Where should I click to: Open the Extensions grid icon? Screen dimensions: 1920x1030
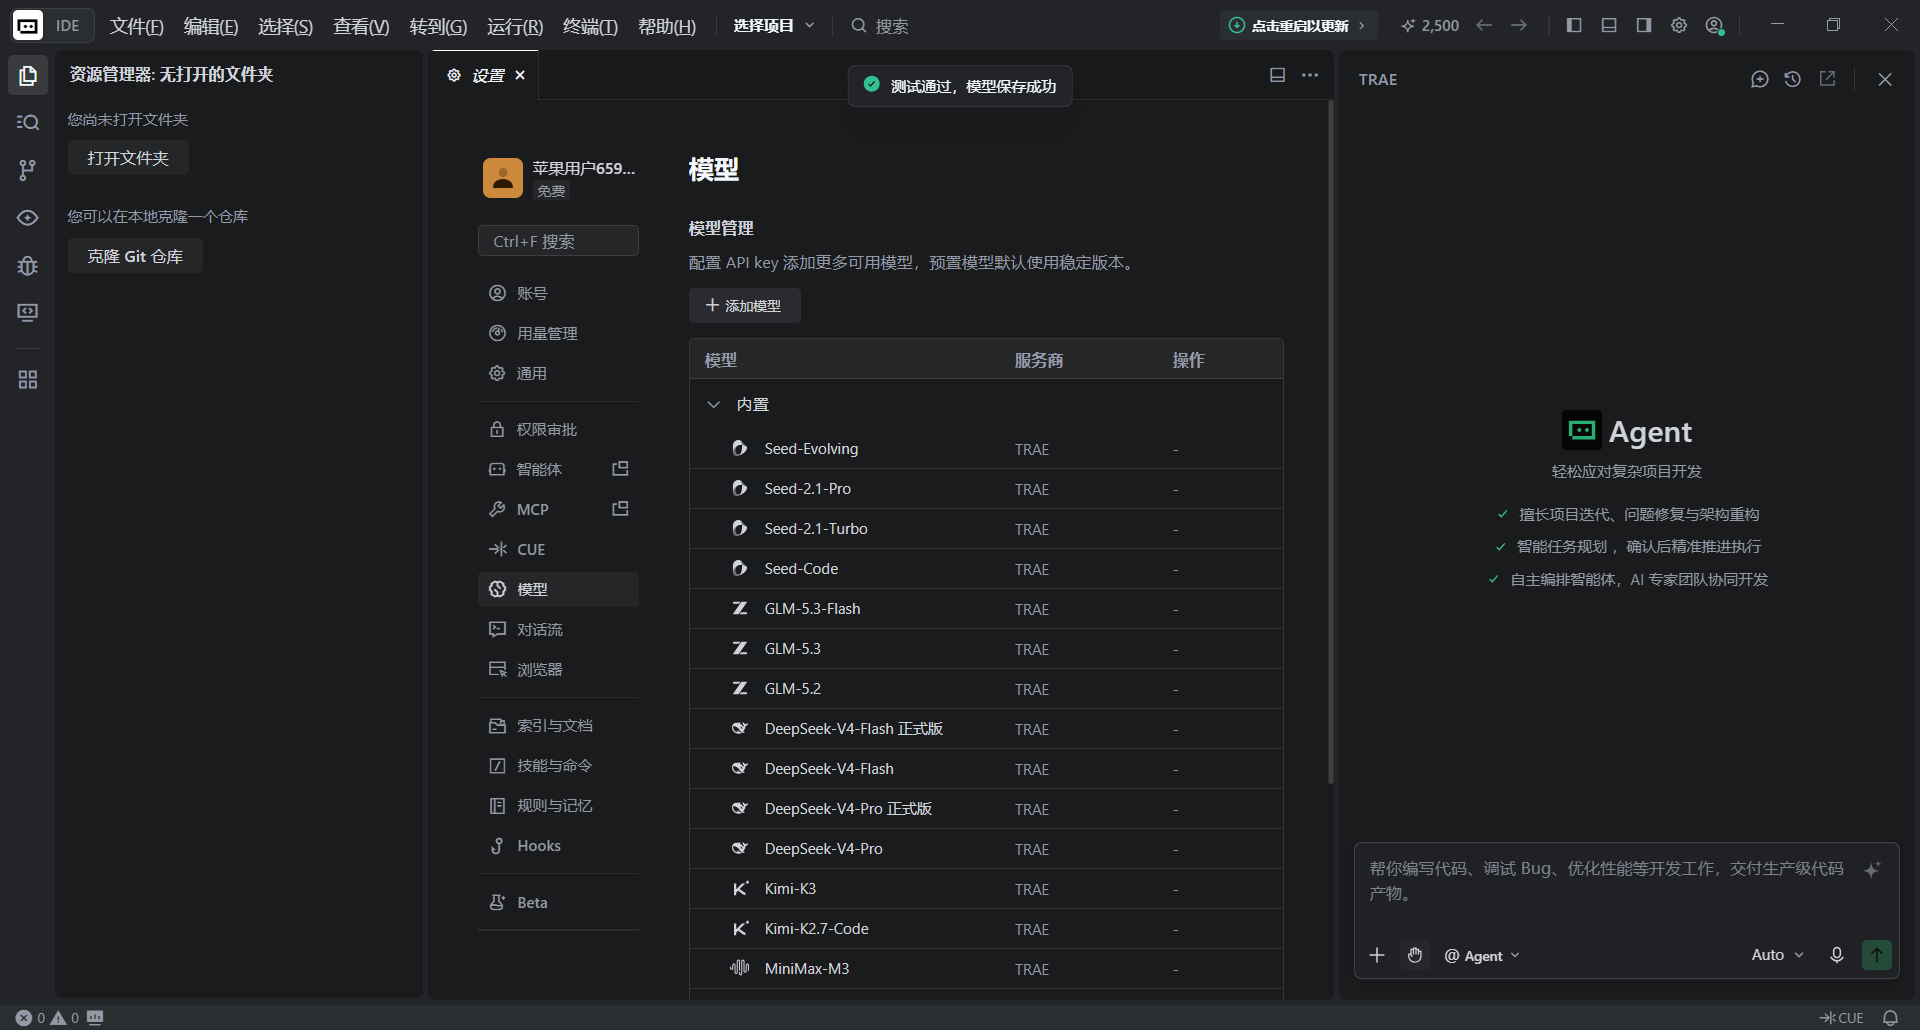pyautogui.click(x=28, y=380)
